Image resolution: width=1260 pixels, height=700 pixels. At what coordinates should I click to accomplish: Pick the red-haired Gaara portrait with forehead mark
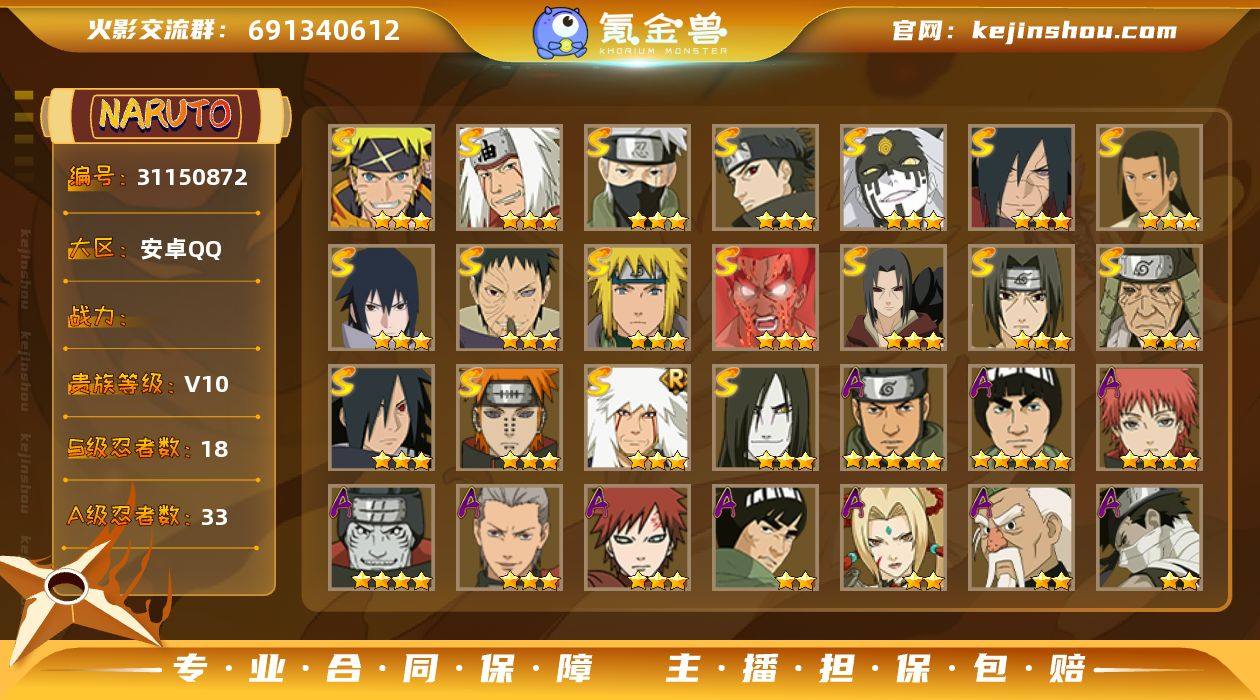(x=637, y=537)
